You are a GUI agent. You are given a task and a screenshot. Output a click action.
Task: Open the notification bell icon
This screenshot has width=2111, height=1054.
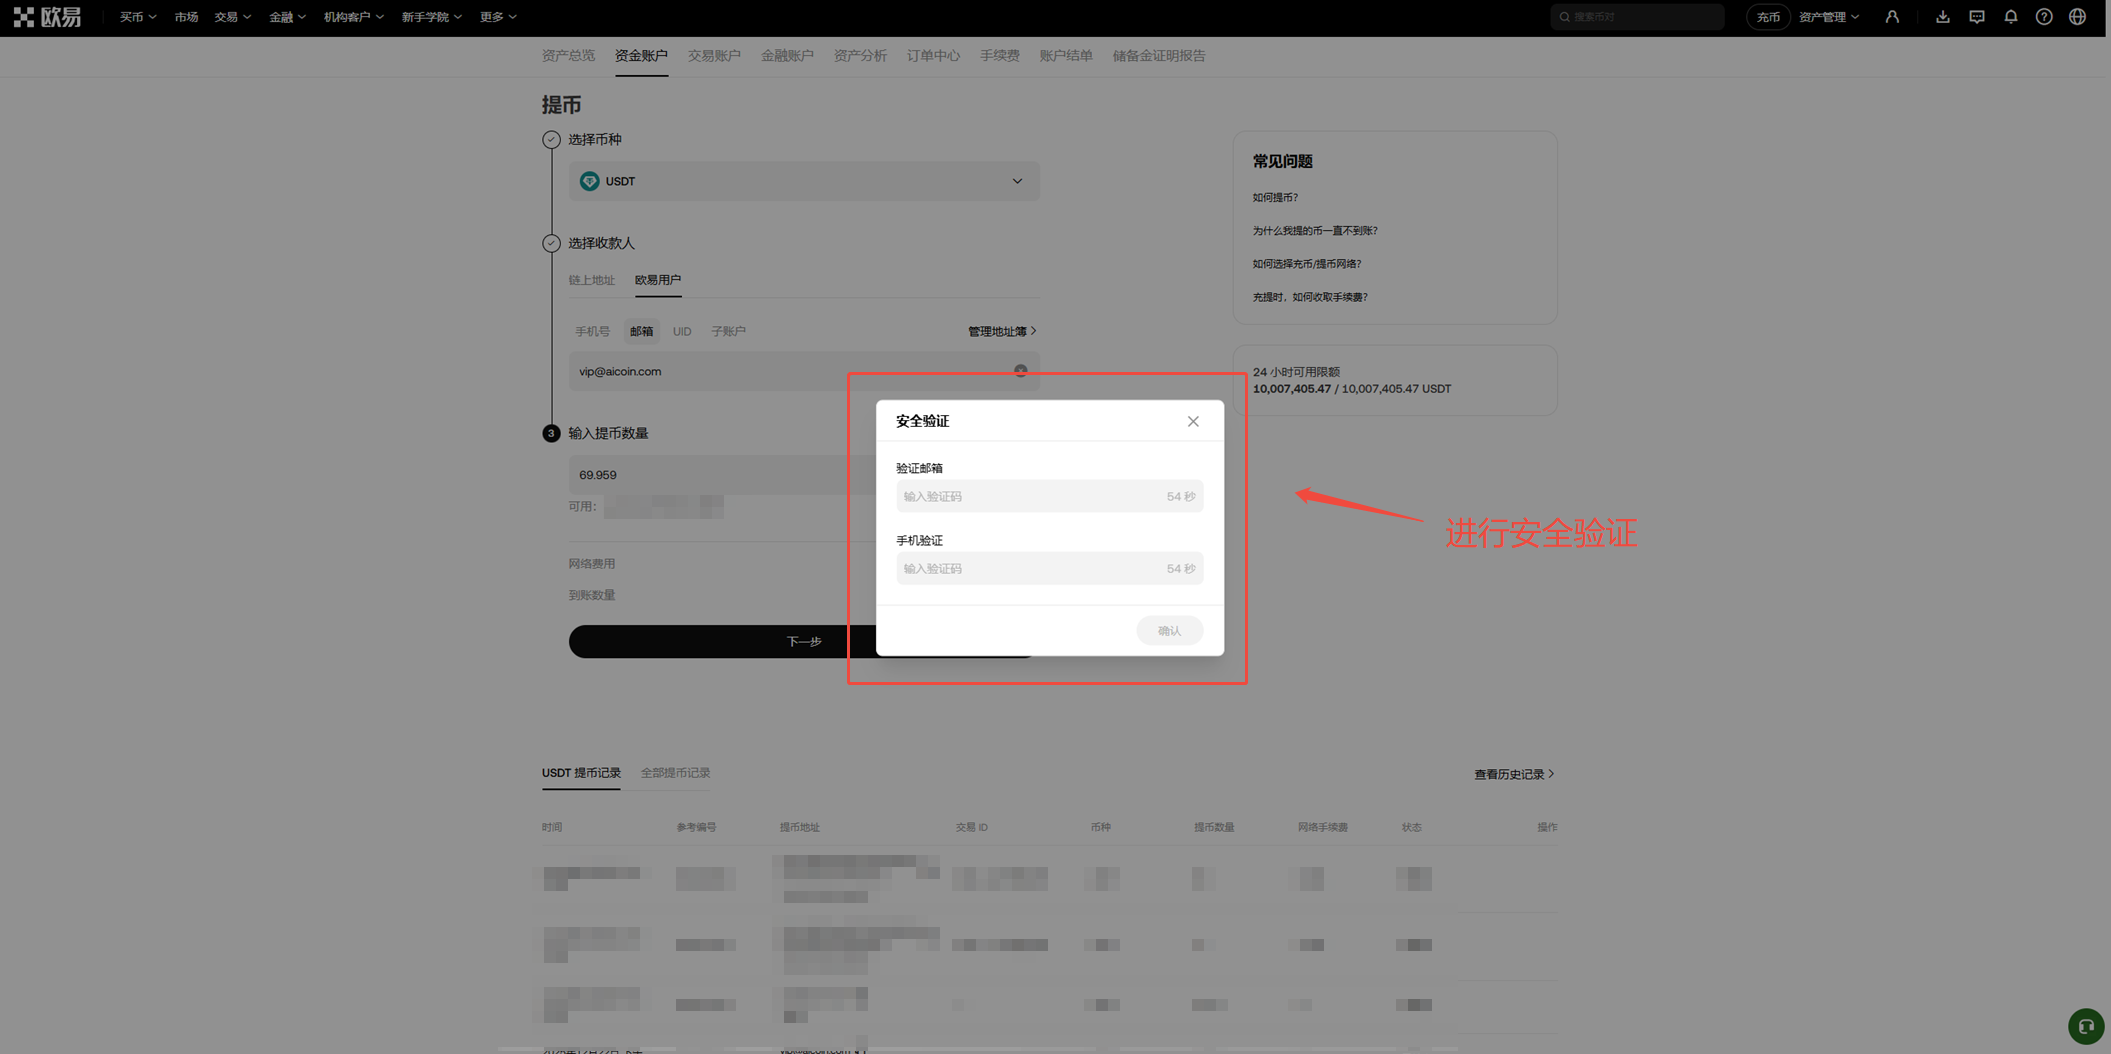click(x=2011, y=17)
